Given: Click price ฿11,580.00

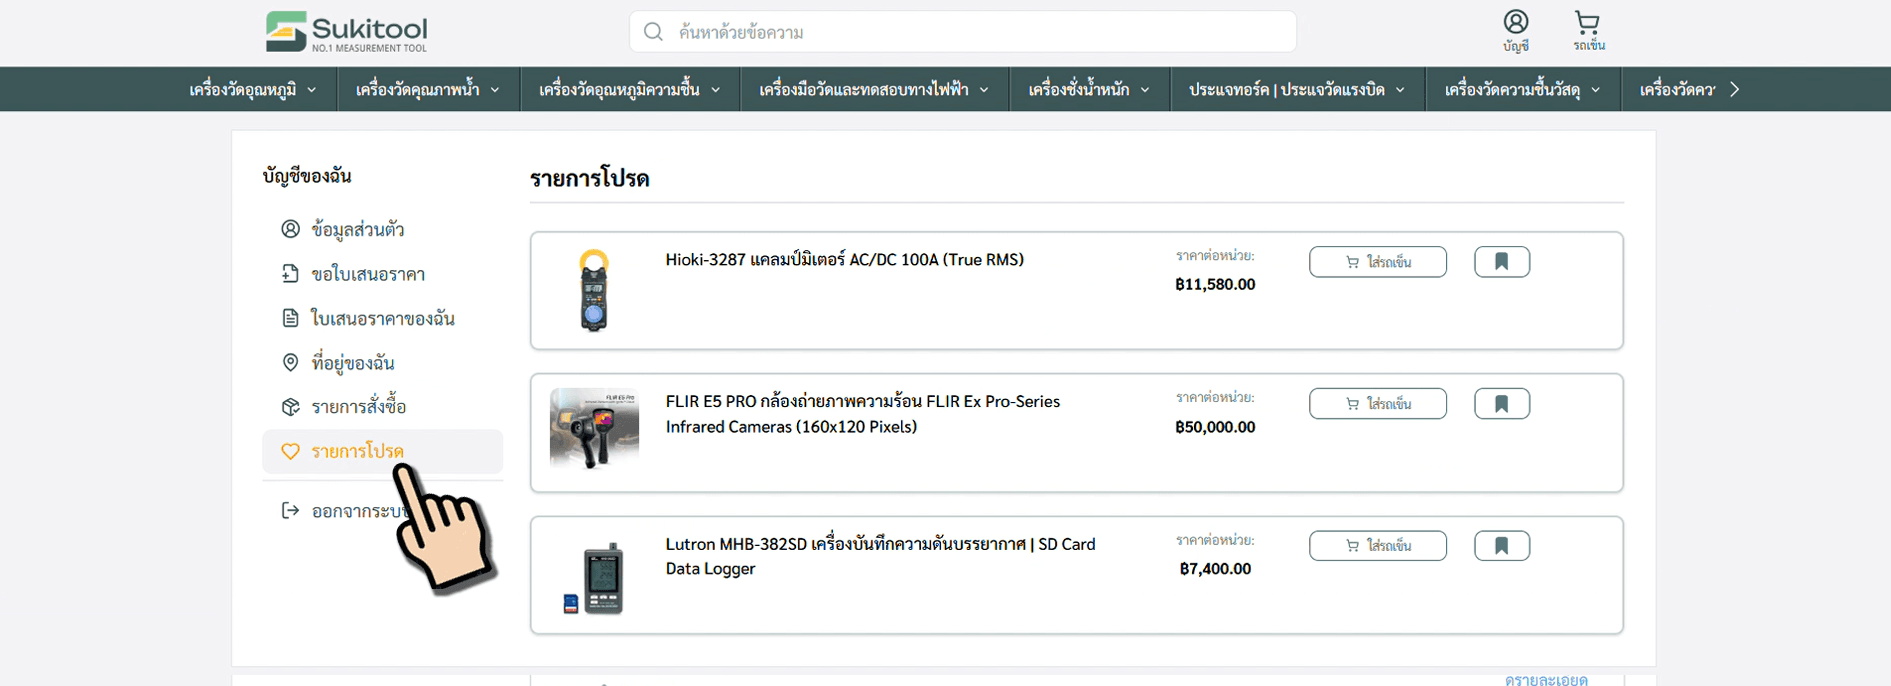Looking at the screenshot, I should click(x=1215, y=285).
